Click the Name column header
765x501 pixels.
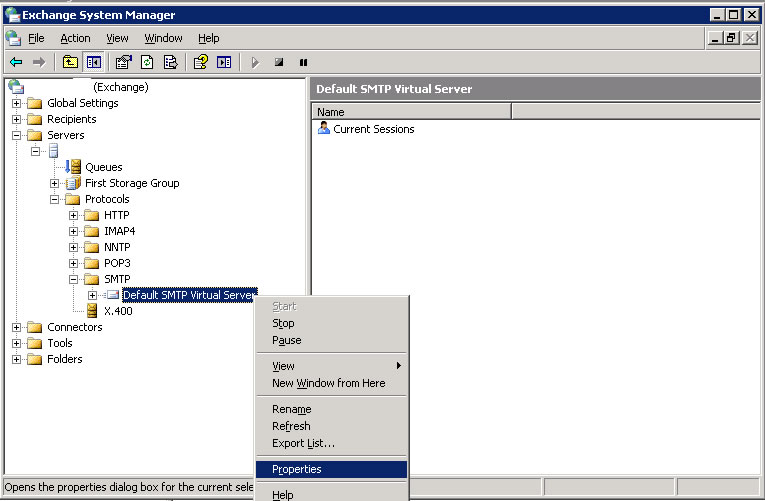click(411, 112)
